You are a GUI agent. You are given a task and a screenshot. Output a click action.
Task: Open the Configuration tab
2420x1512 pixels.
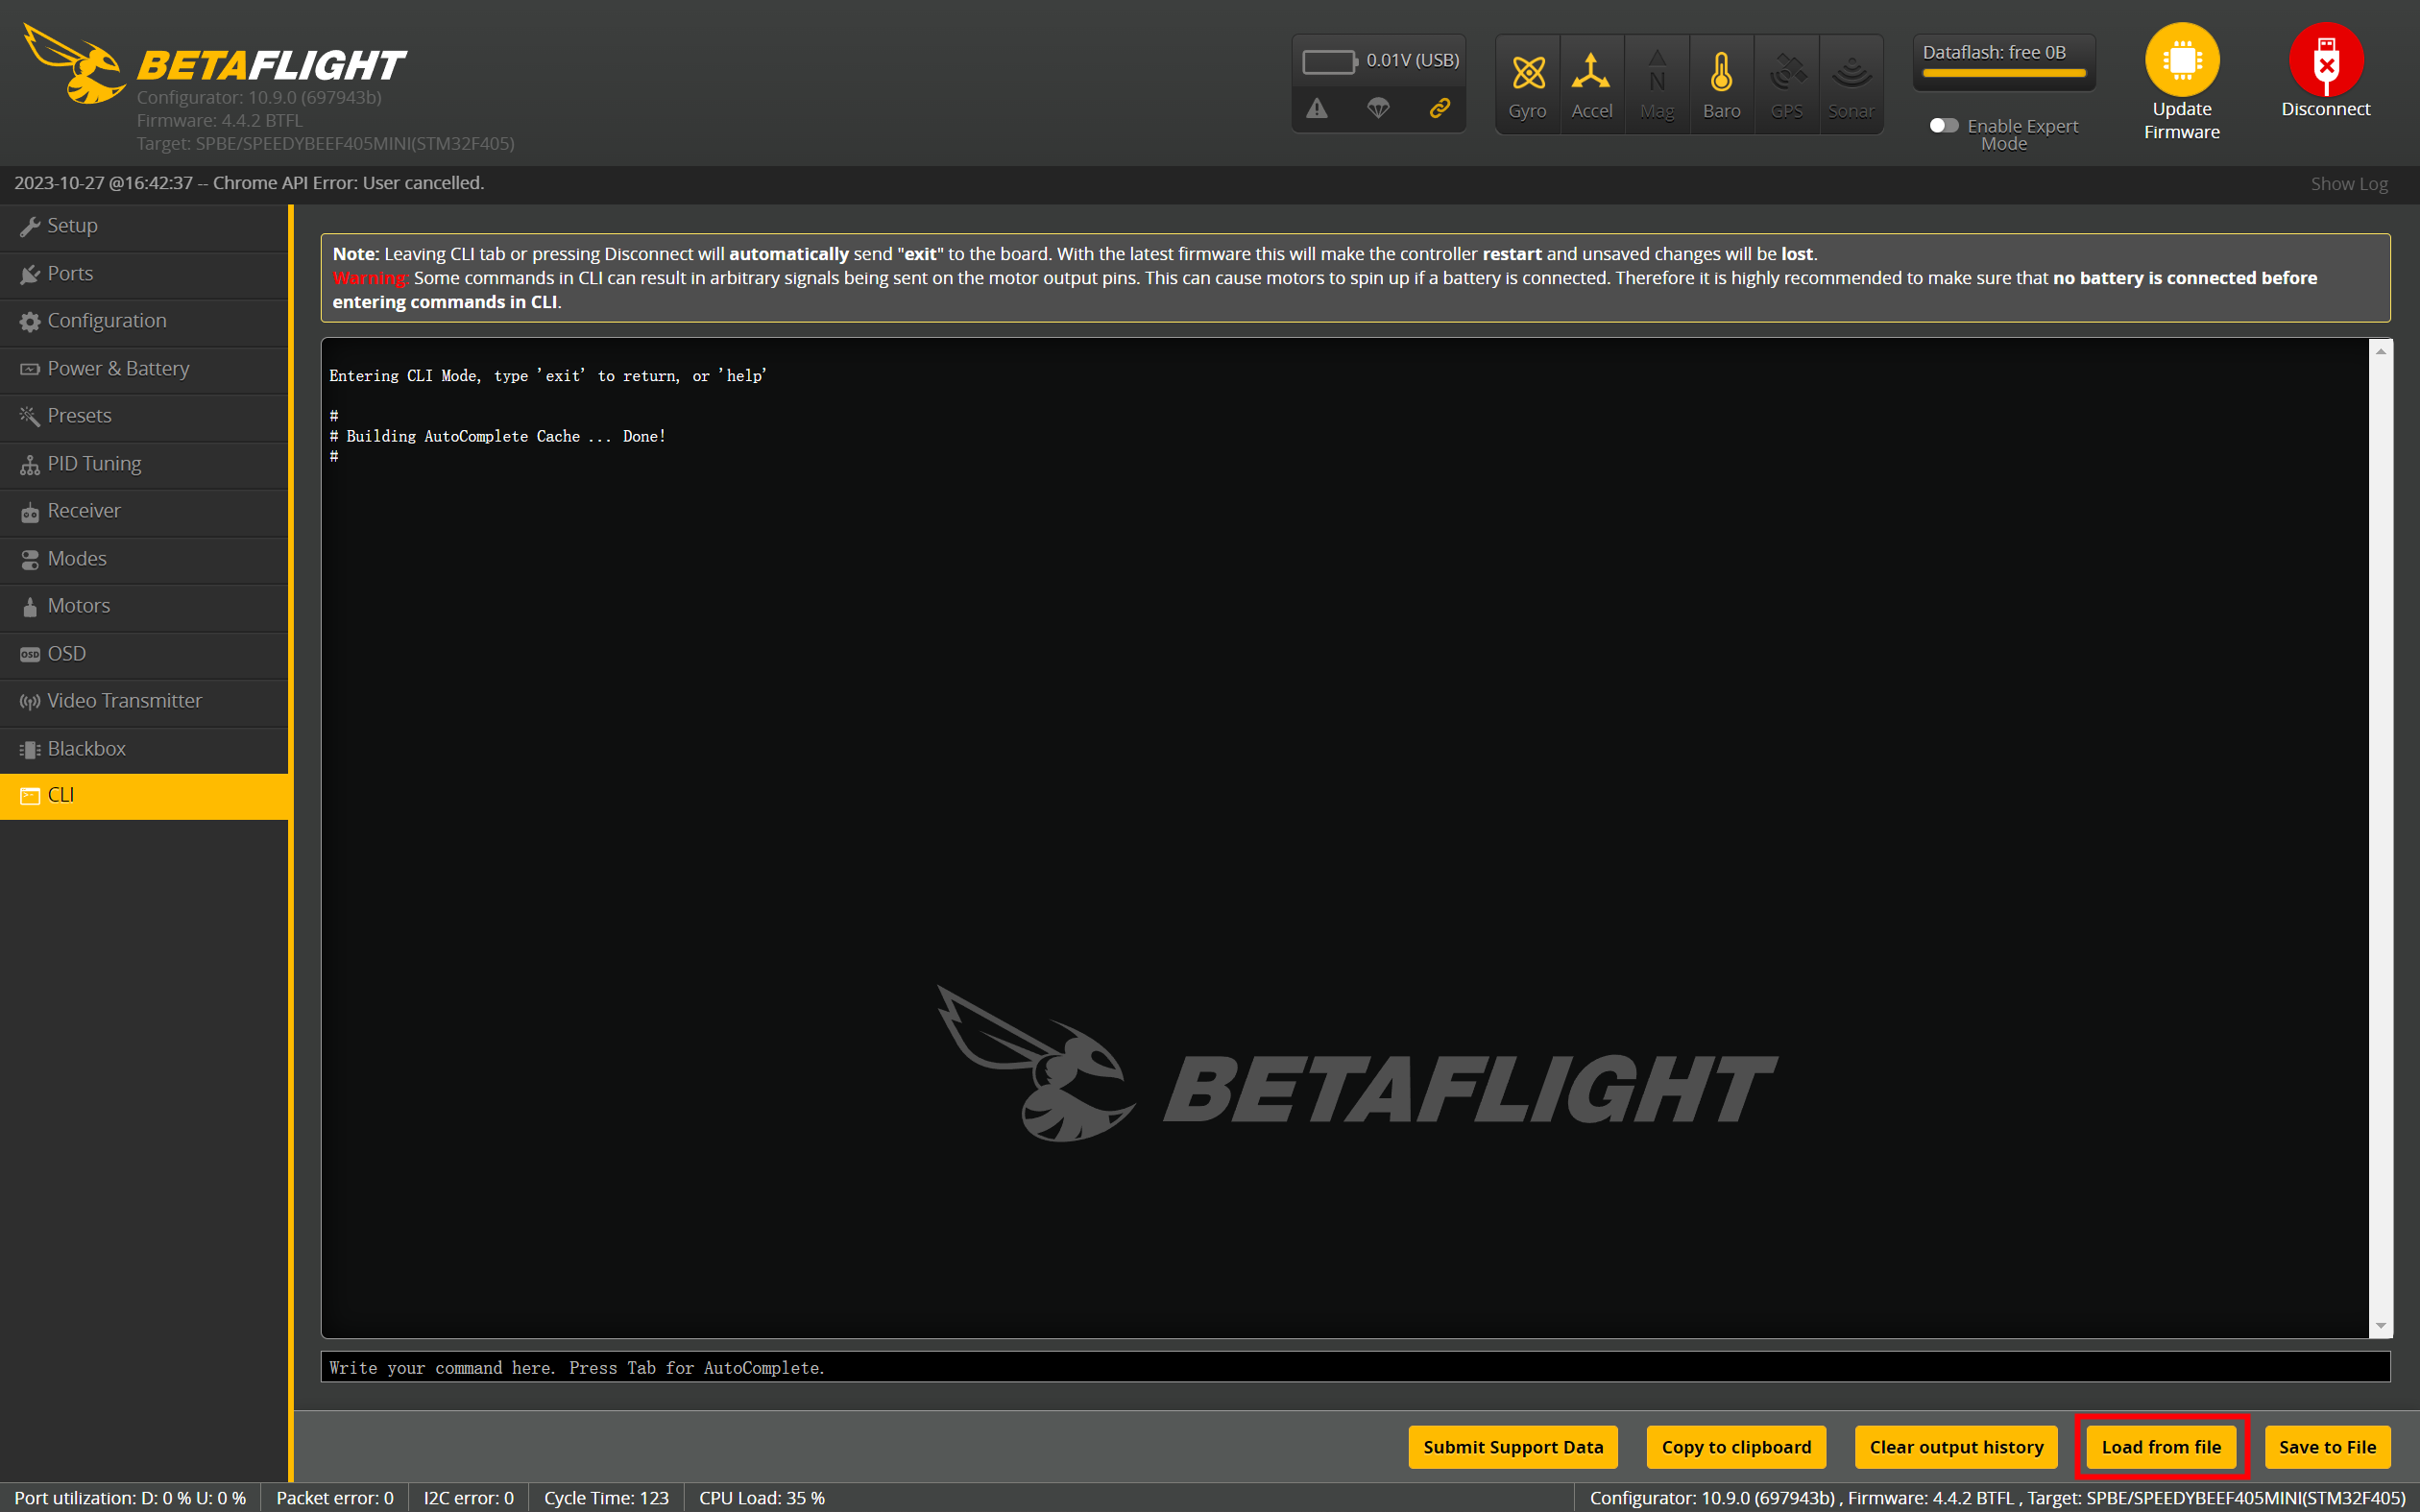(x=144, y=322)
